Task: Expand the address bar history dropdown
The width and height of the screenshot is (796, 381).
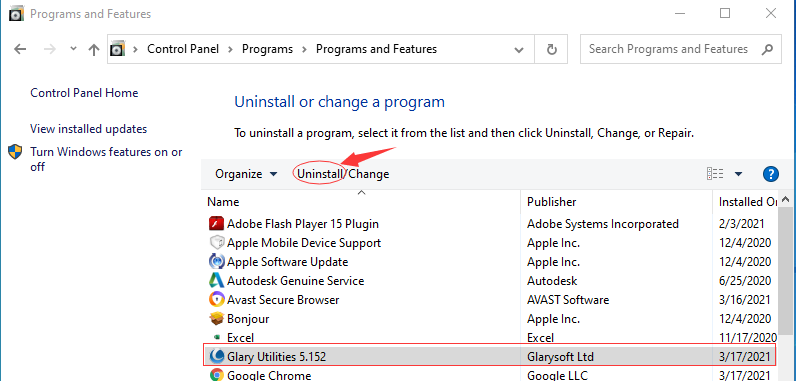Action: 519,50
